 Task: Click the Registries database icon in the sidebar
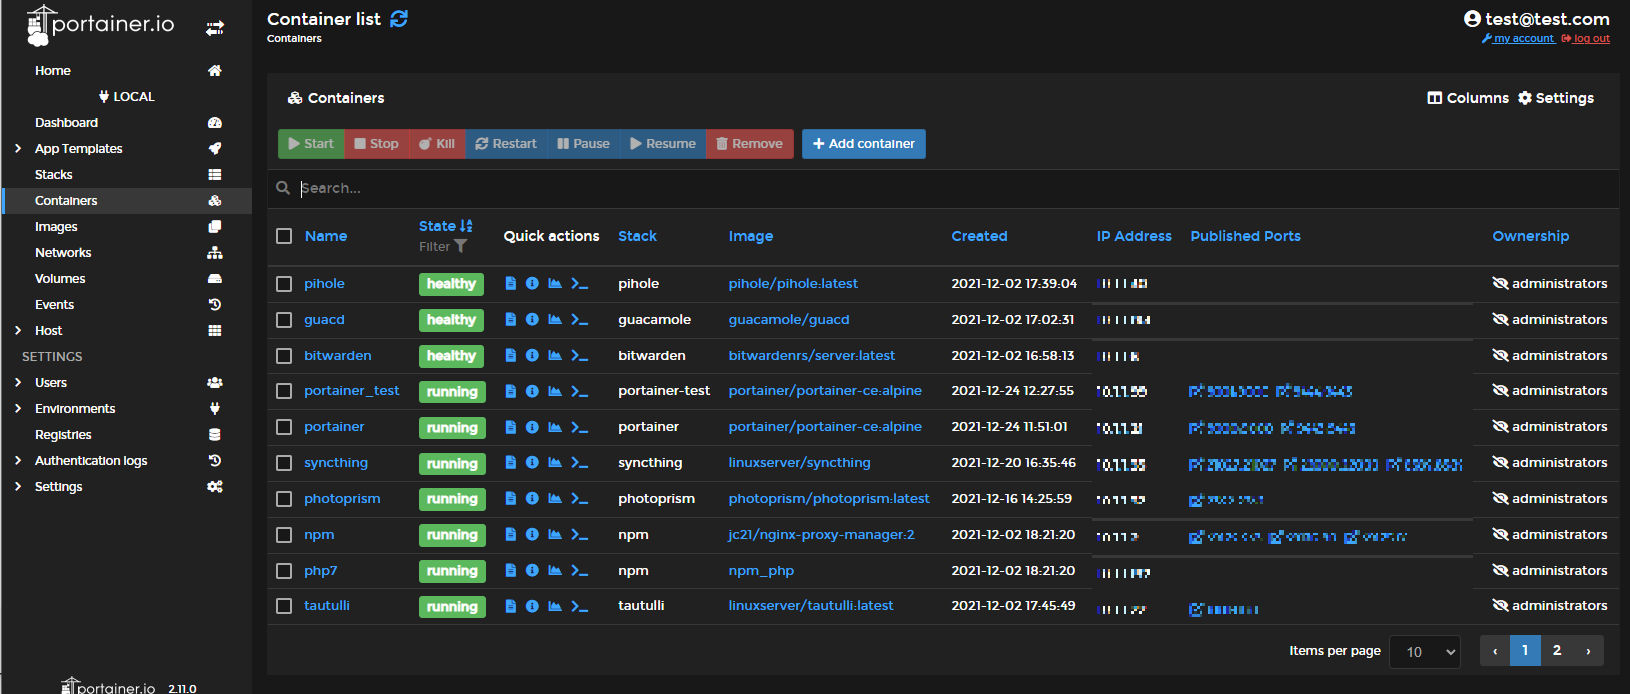click(214, 435)
